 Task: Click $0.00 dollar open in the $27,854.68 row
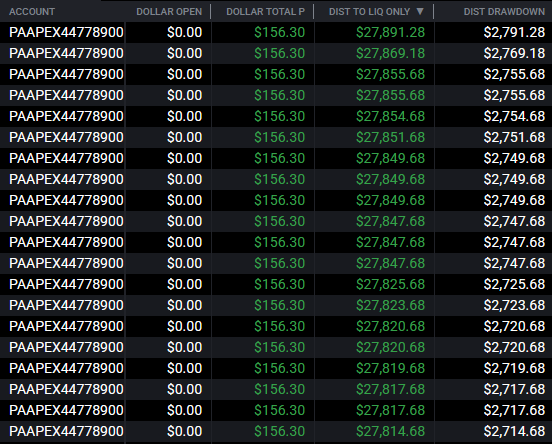click(x=184, y=117)
